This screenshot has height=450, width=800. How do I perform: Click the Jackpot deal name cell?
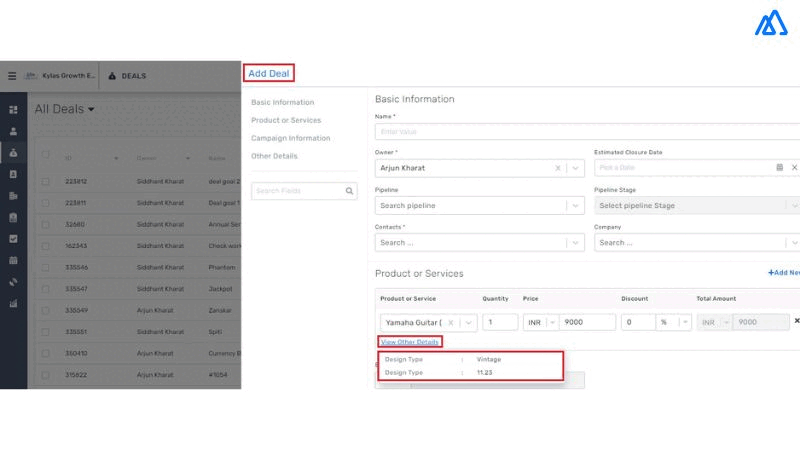(220, 289)
